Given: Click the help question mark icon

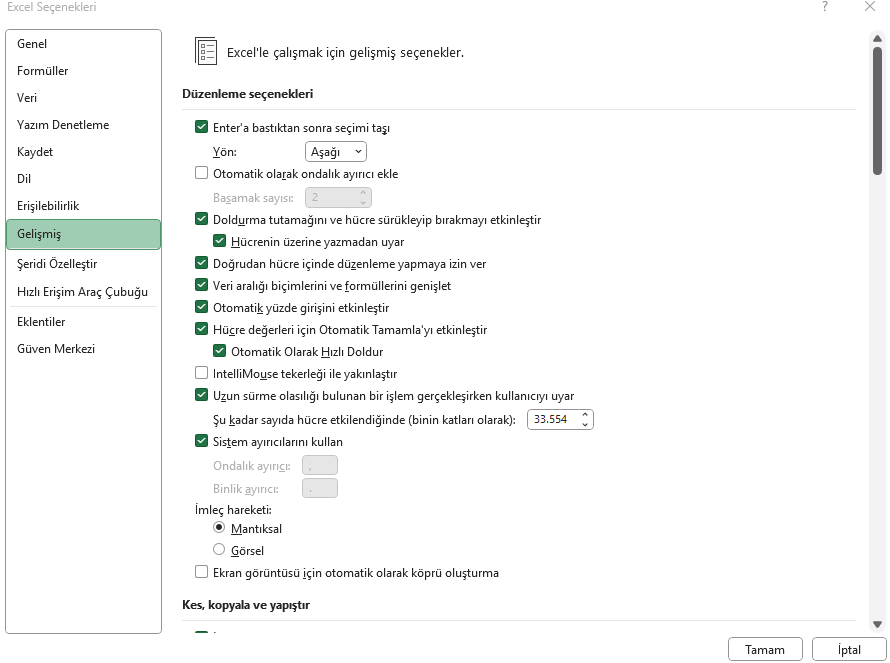Looking at the screenshot, I should coord(825,7).
